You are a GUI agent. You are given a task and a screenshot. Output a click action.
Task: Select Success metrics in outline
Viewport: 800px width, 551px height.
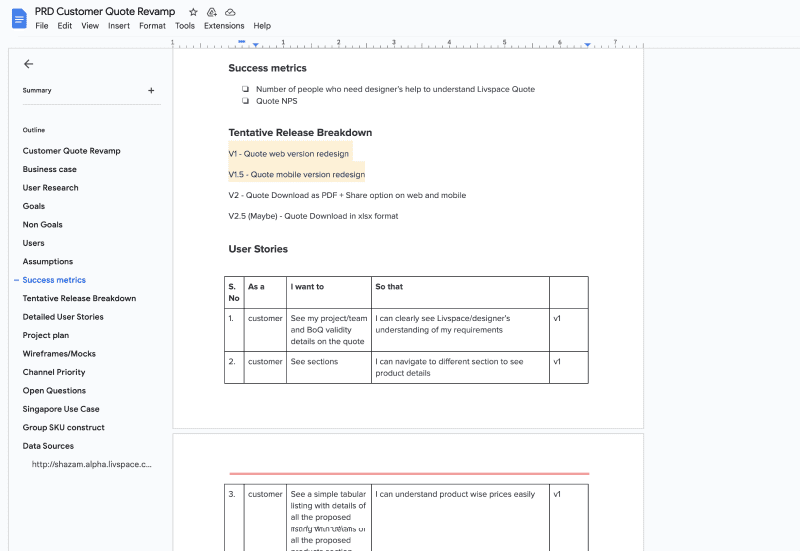pos(54,280)
